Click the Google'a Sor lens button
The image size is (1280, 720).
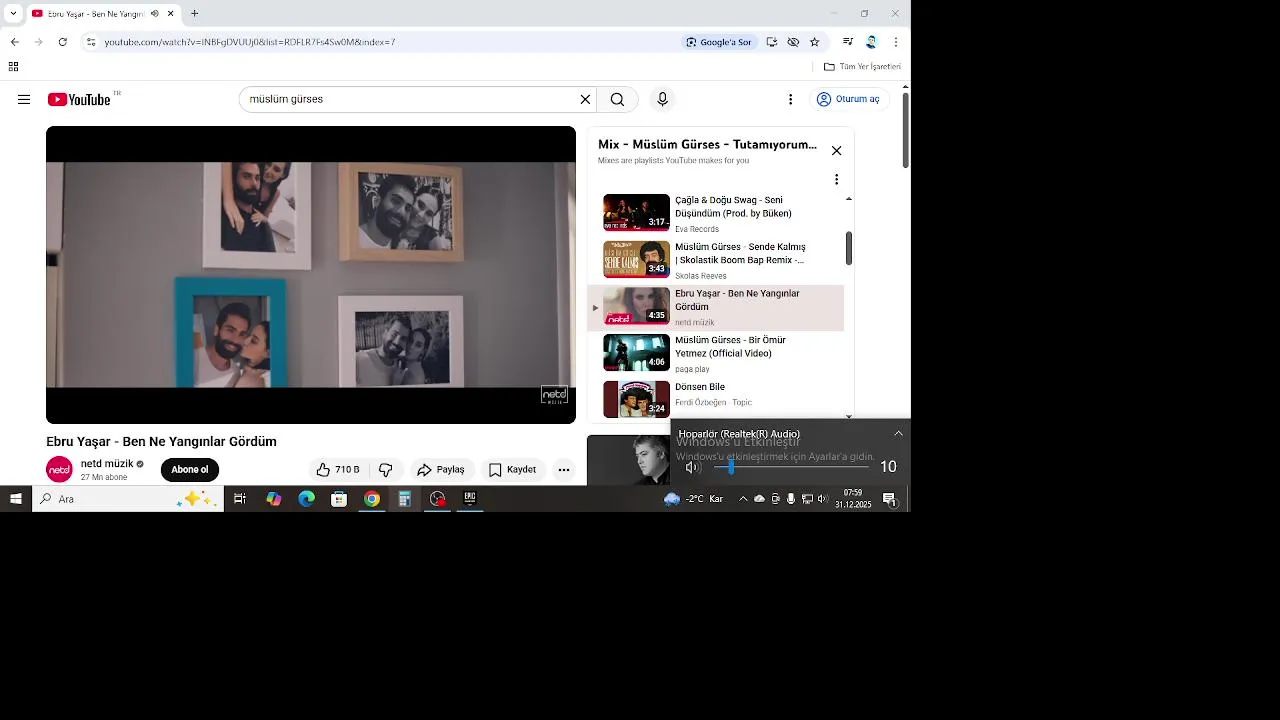click(719, 42)
